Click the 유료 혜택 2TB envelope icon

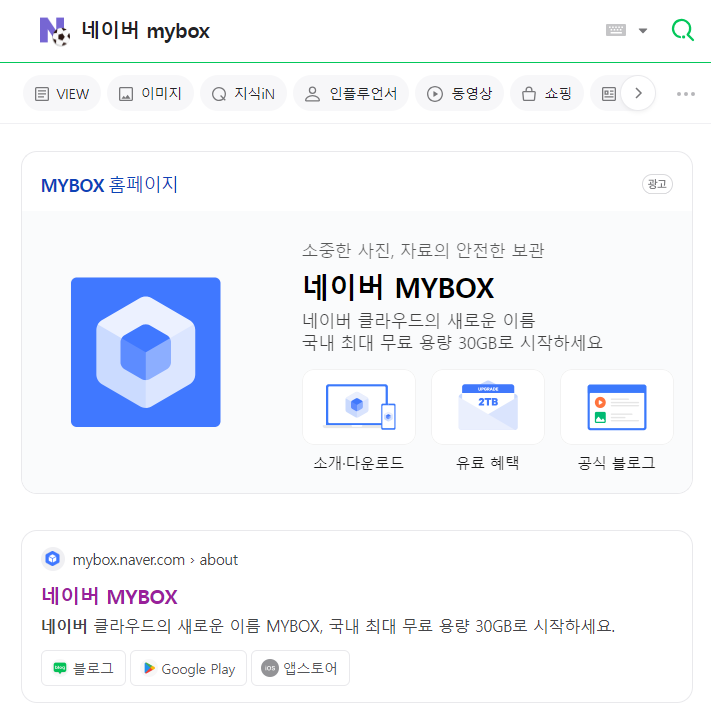[x=488, y=407]
